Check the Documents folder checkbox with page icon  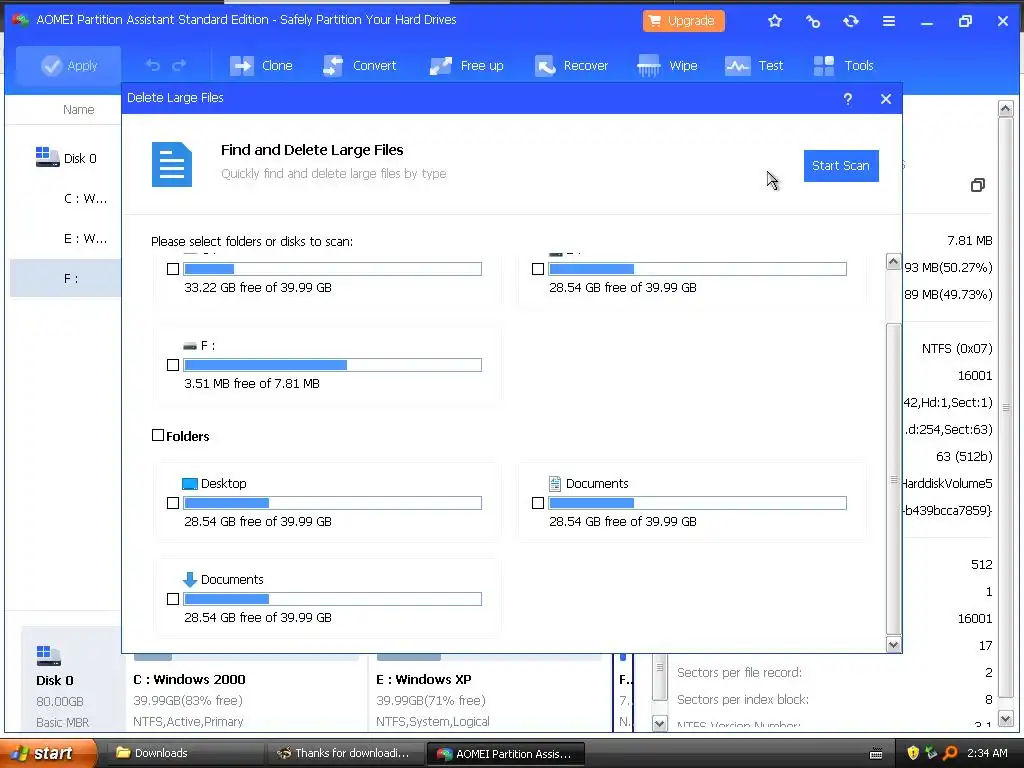point(538,503)
